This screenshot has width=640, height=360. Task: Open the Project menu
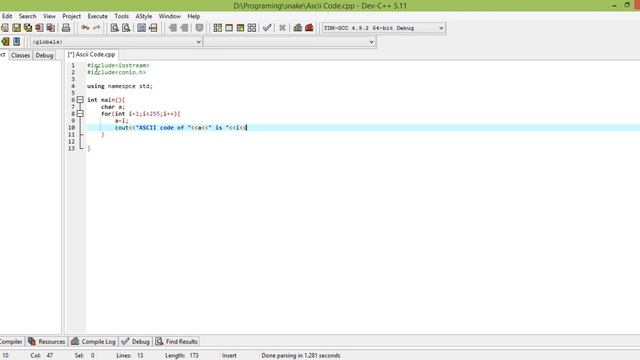pos(71,16)
